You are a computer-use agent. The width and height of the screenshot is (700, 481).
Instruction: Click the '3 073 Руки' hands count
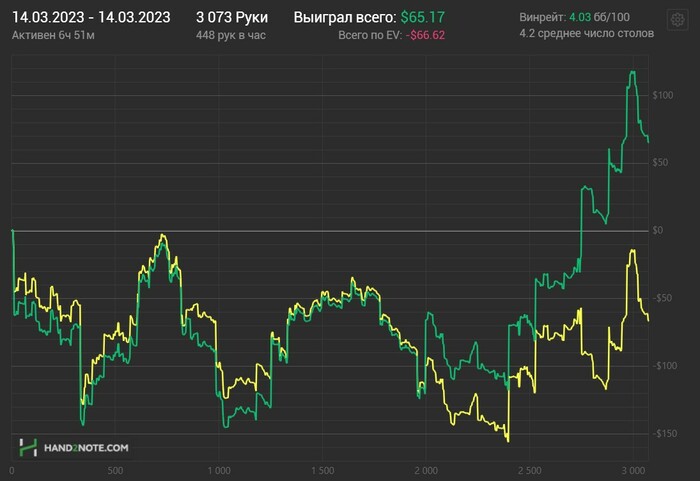point(232,17)
